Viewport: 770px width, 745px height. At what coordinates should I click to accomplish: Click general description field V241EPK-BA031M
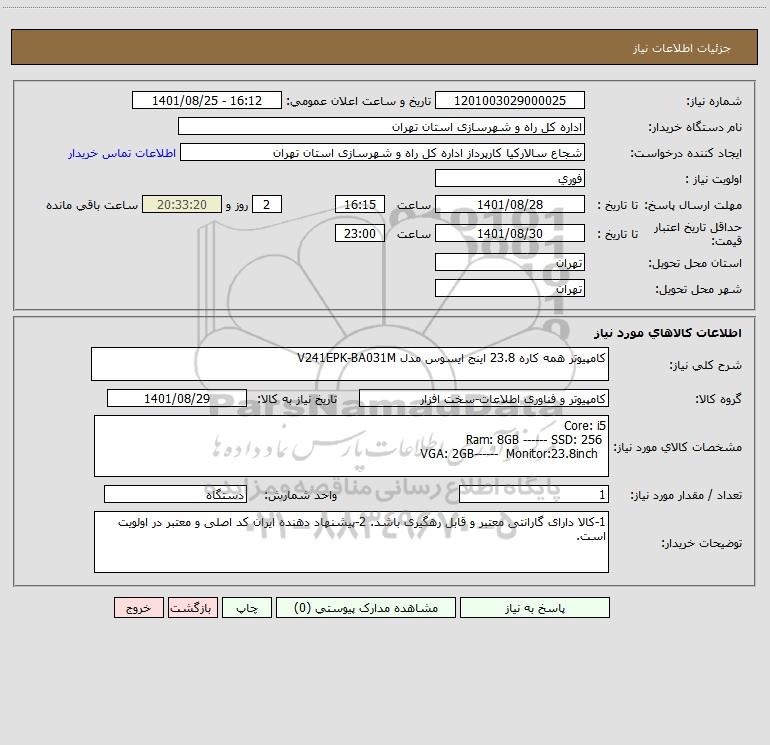pos(350,364)
